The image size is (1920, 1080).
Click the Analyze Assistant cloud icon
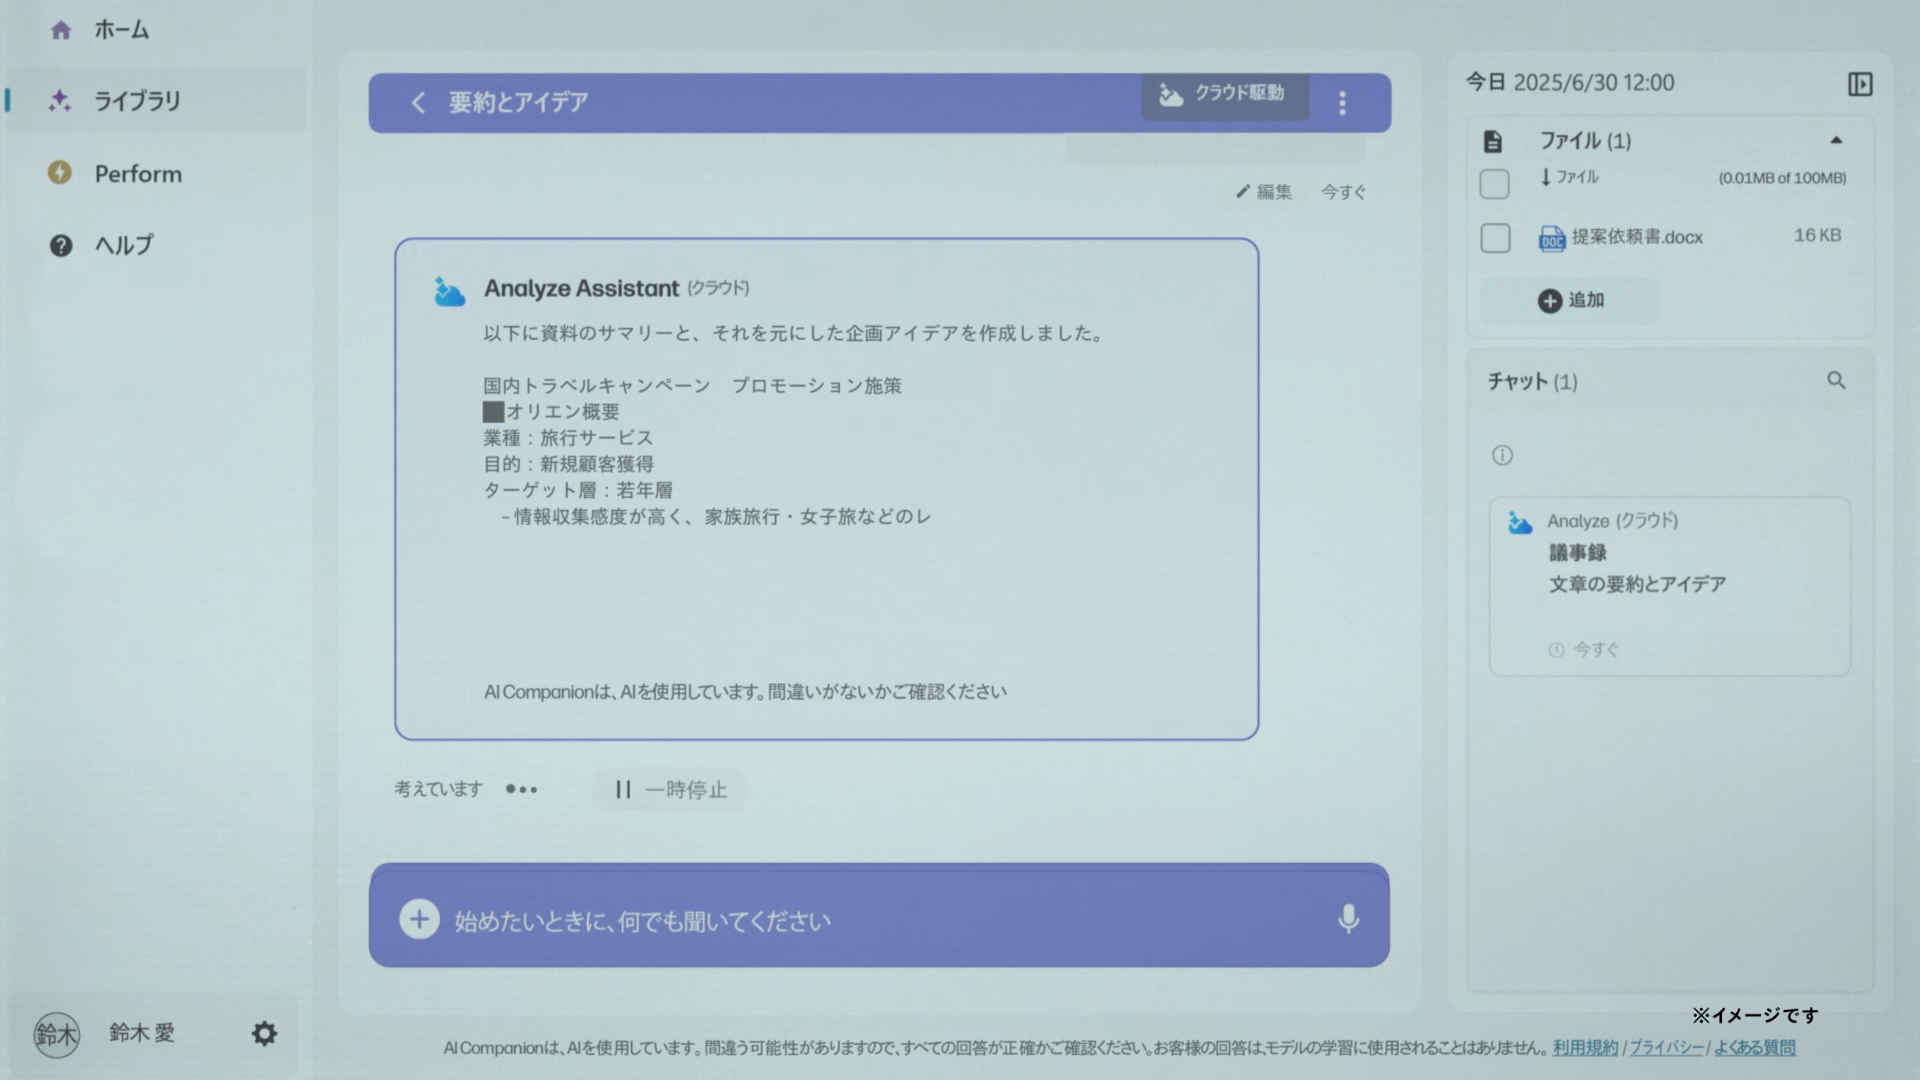pyautogui.click(x=449, y=291)
